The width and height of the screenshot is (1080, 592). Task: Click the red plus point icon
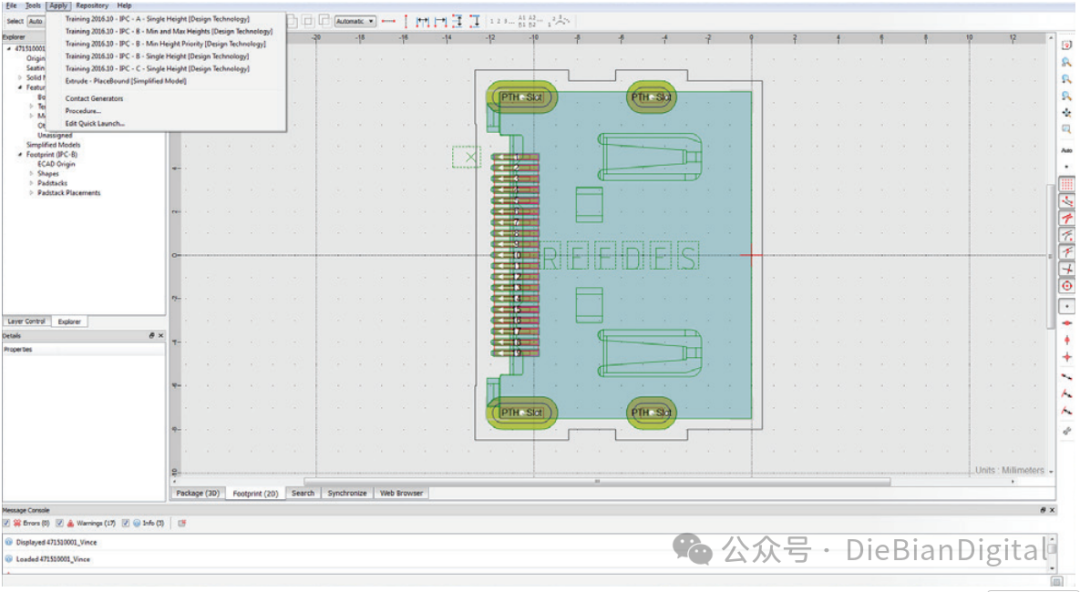[x=1066, y=357]
